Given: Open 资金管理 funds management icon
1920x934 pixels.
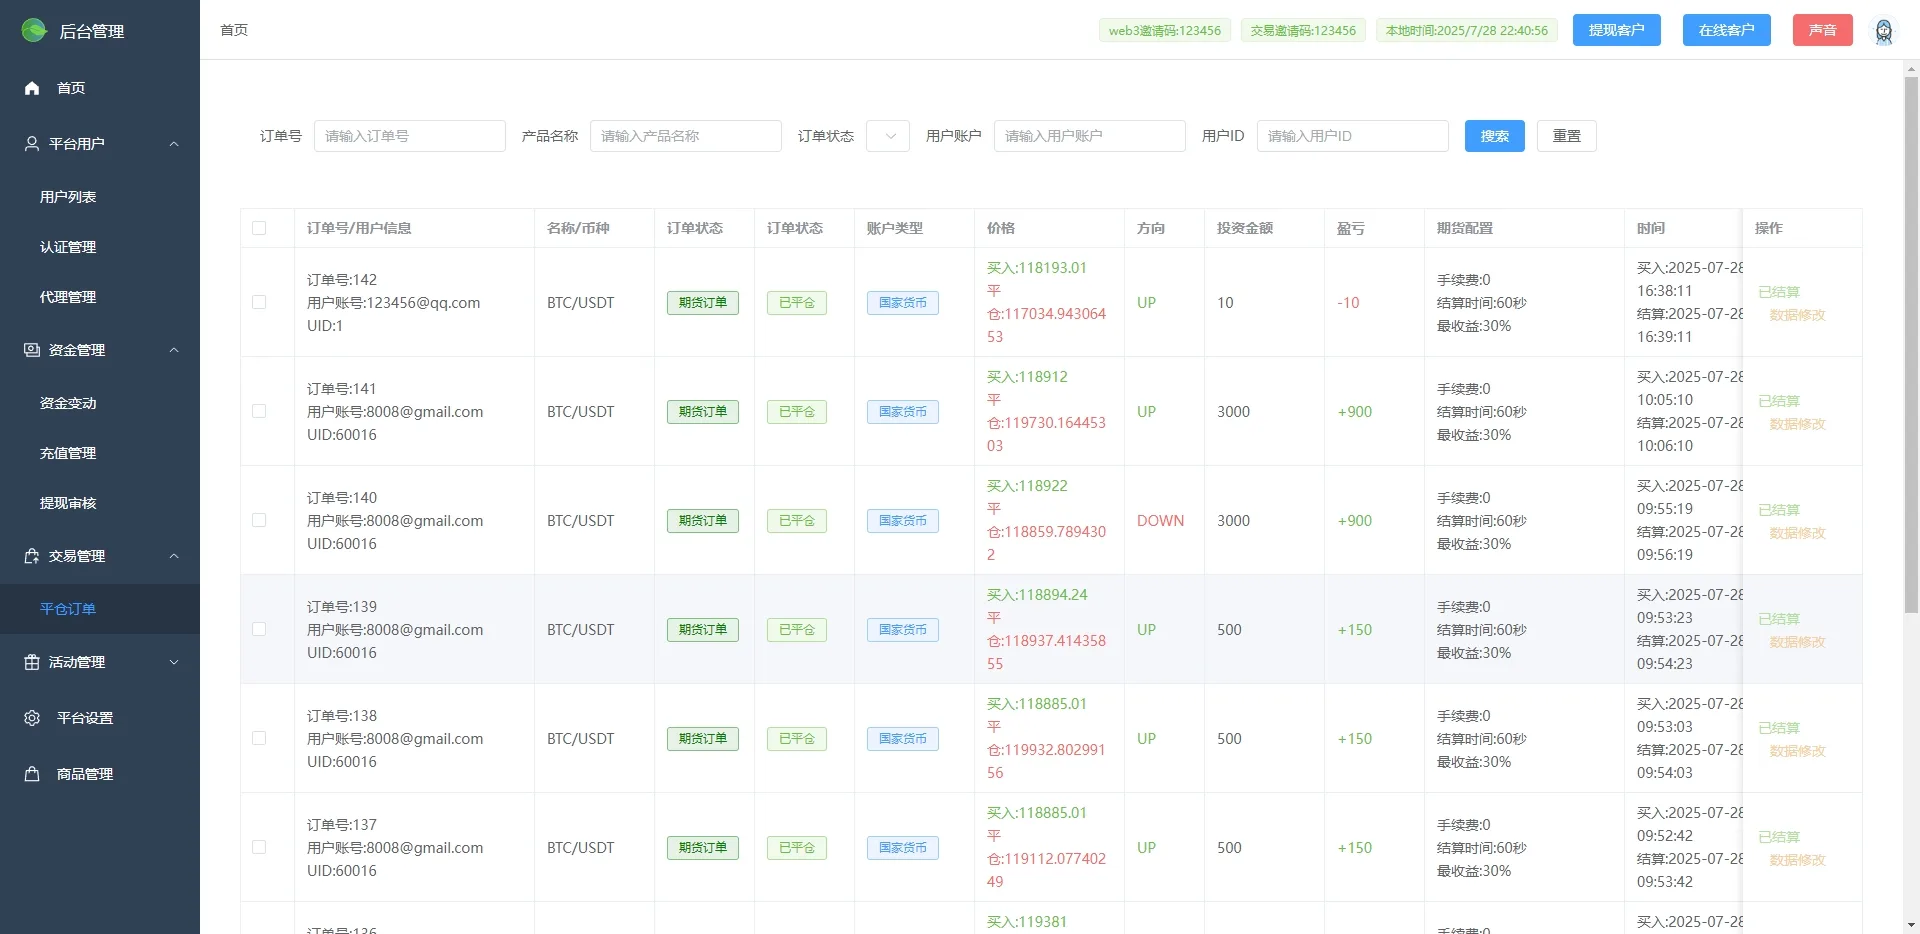Looking at the screenshot, I should click(29, 350).
